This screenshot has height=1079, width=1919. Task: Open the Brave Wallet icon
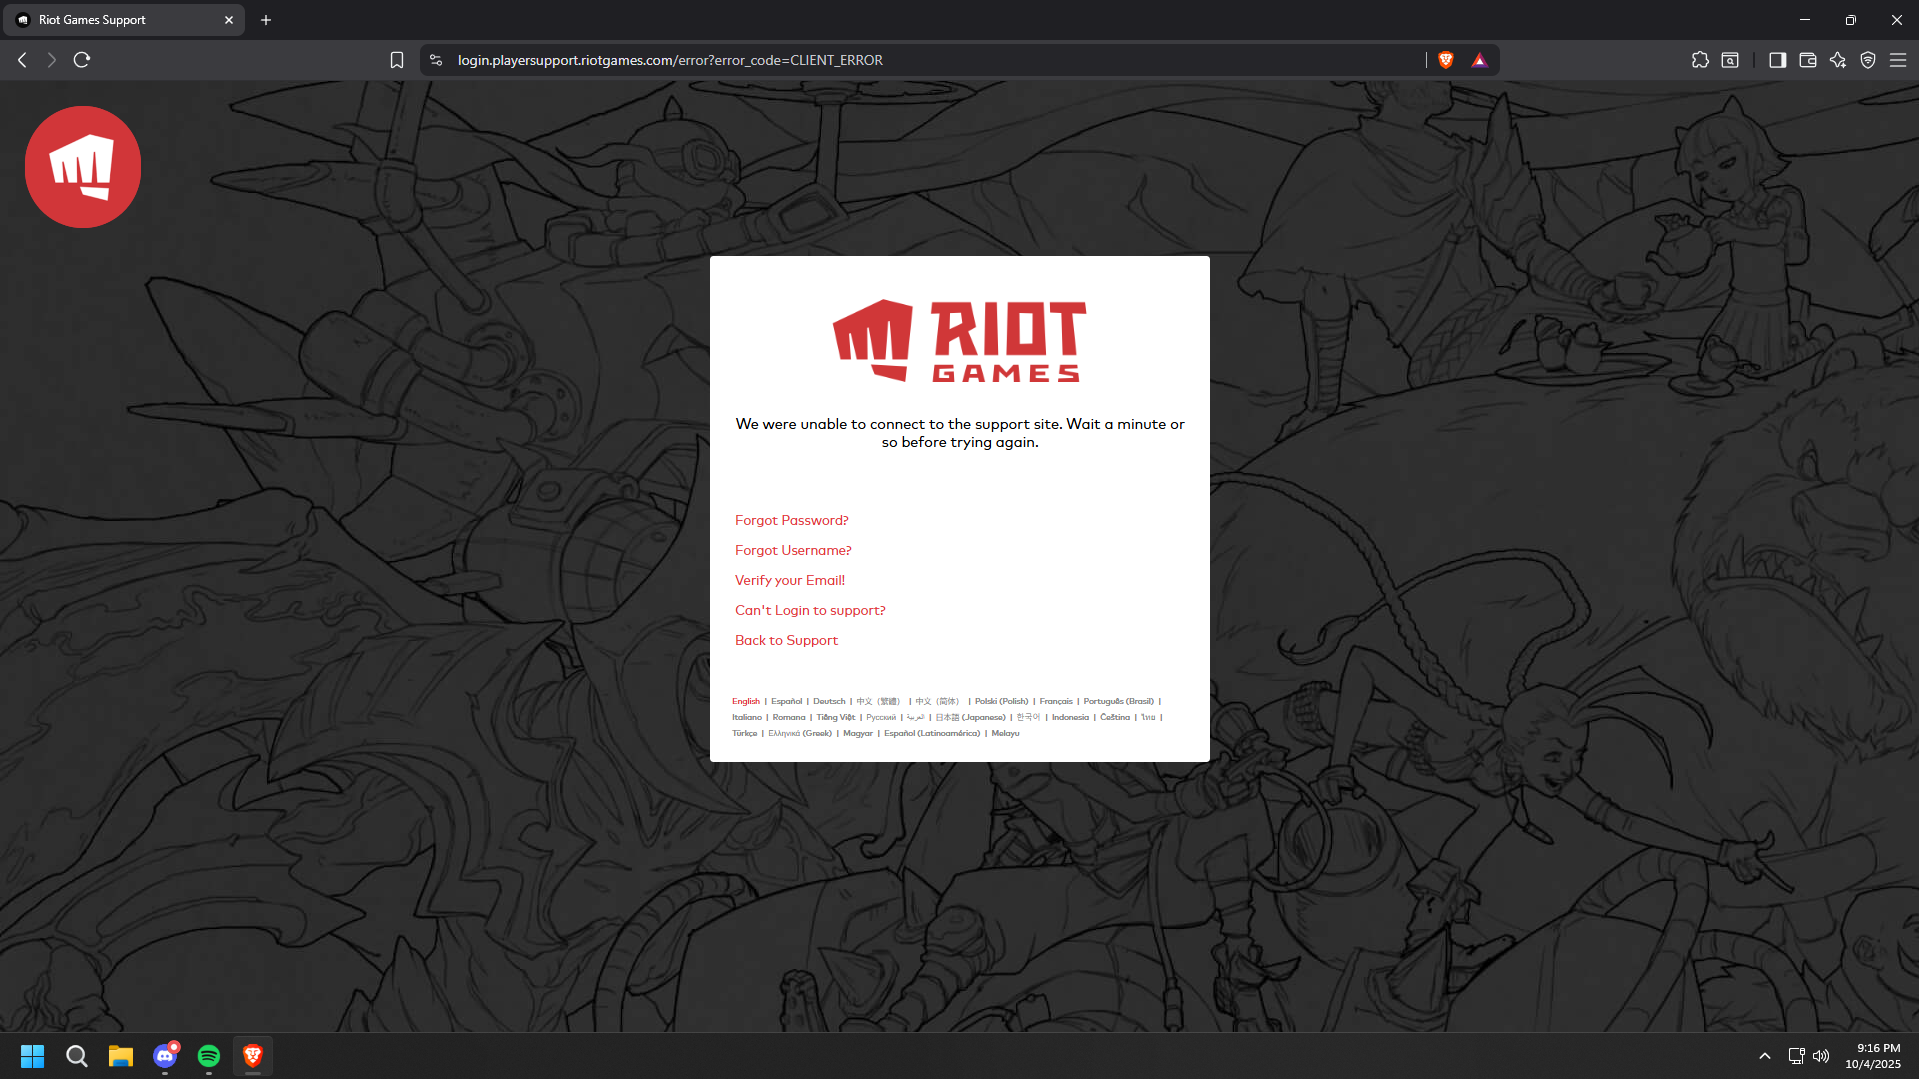[x=1808, y=60]
